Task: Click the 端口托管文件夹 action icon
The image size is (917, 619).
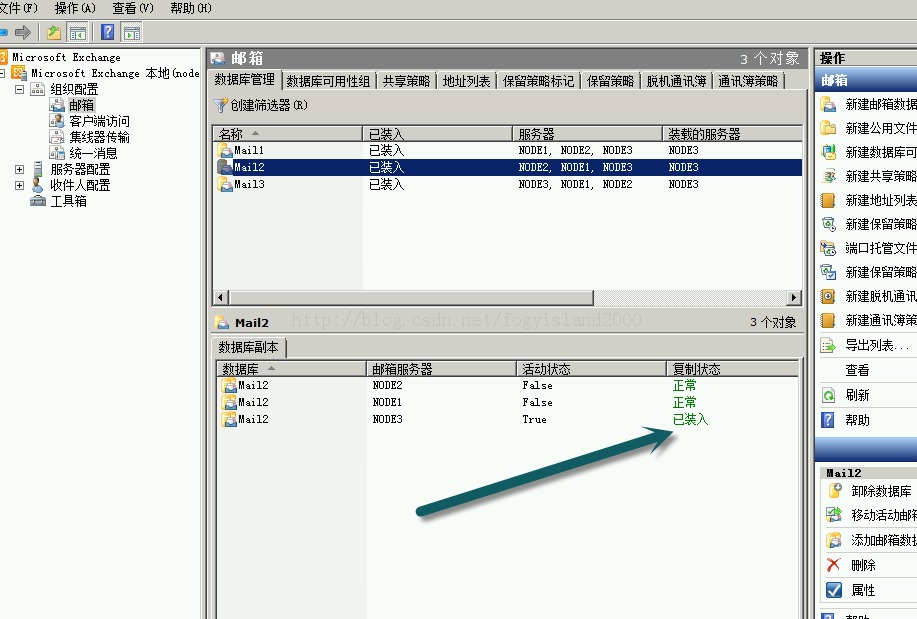Action: (x=828, y=248)
